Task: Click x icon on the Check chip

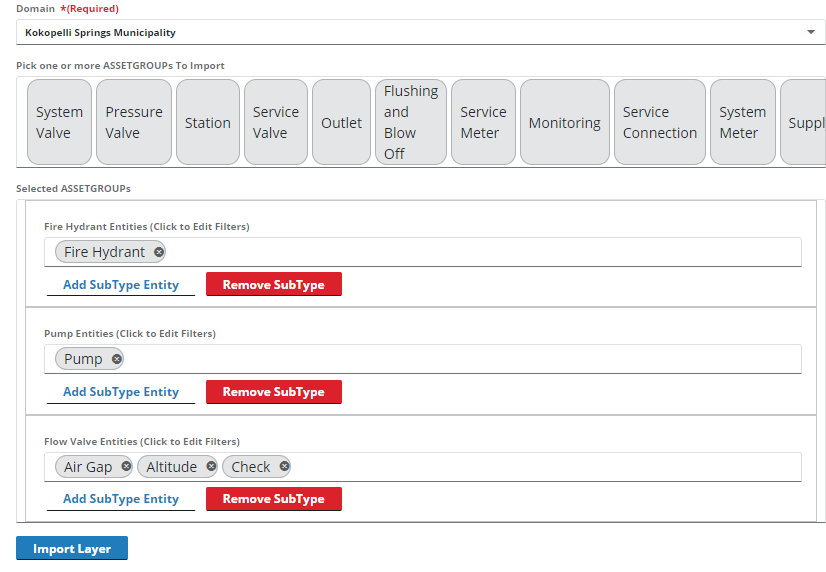Action: point(284,467)
